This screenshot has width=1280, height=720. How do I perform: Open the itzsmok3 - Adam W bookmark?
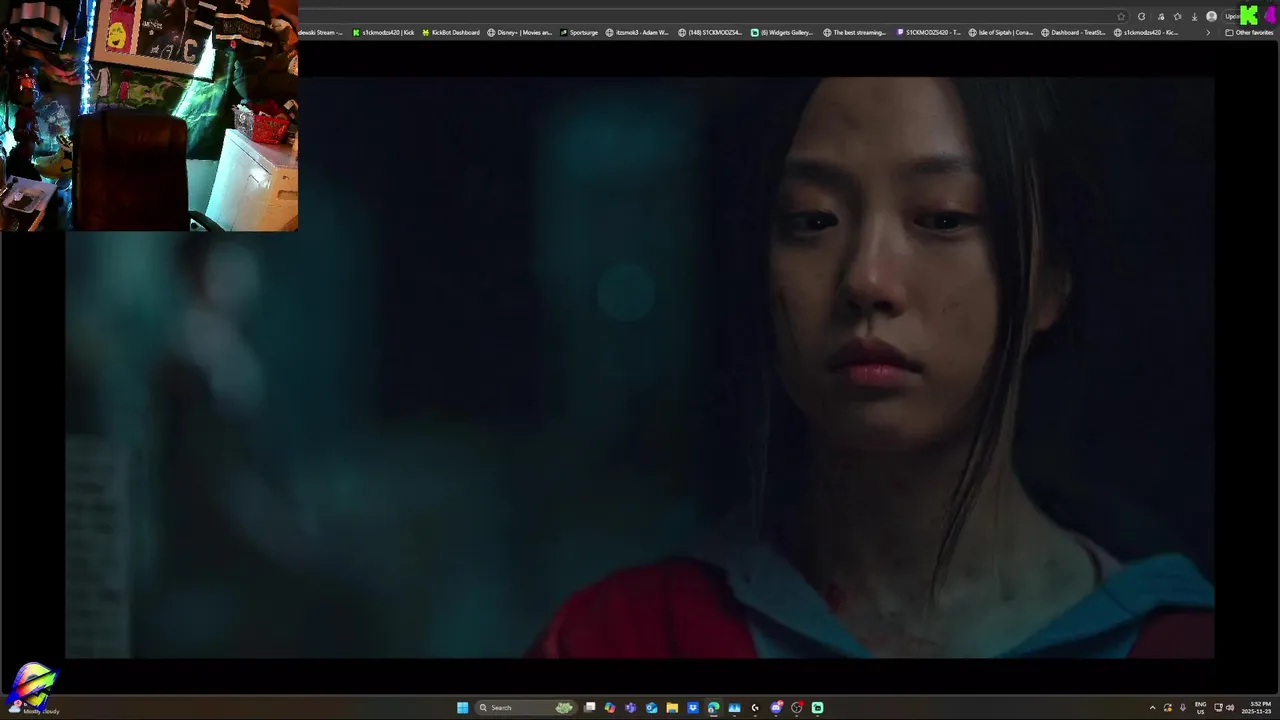point(637,32)
